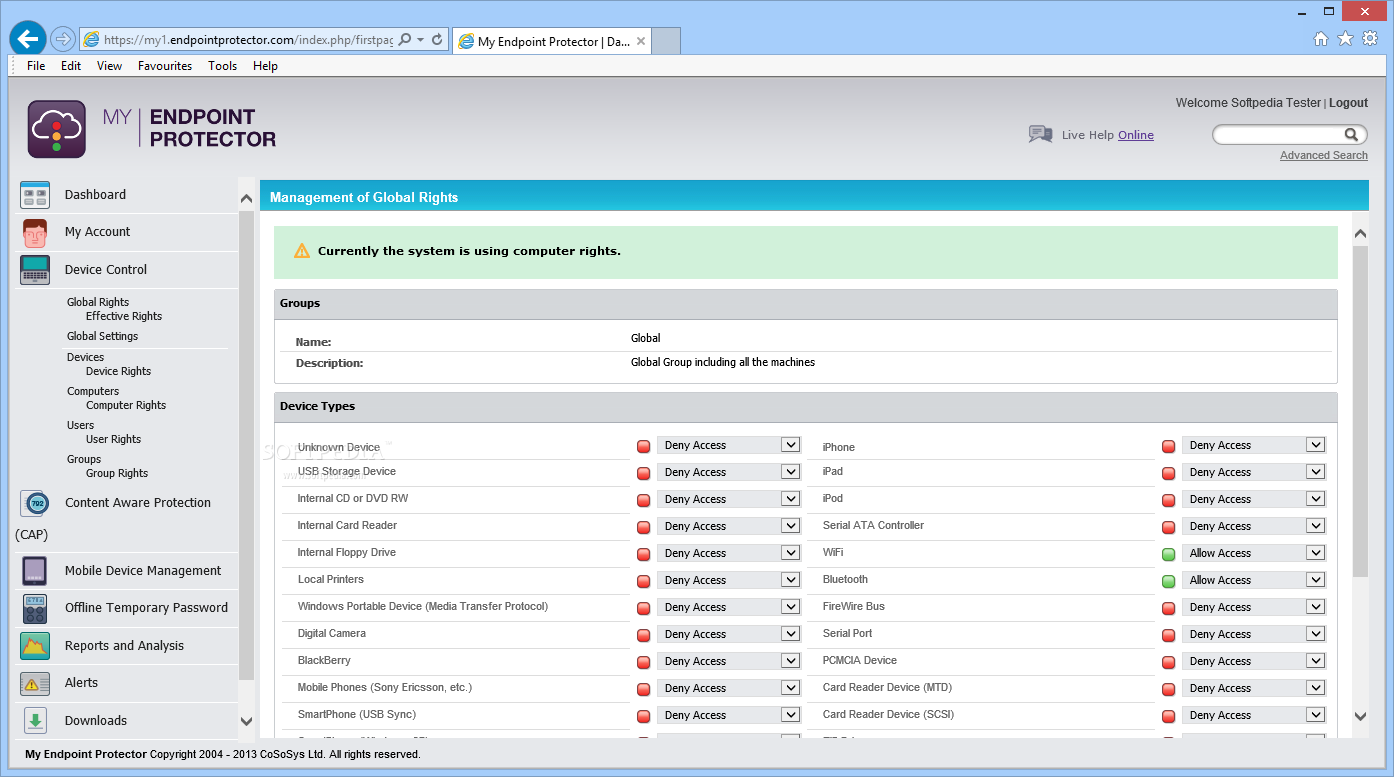Open Card Reader Device (SCSI) dropdown

click(x=1253, y=715)
